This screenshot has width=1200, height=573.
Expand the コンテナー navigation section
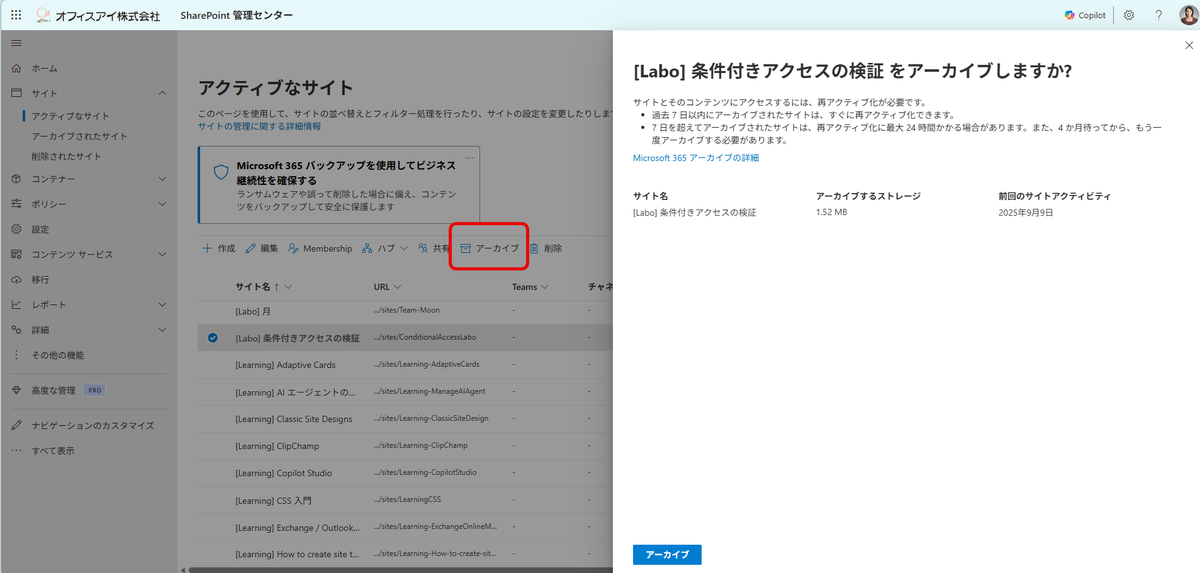click(x=162, y=179)
